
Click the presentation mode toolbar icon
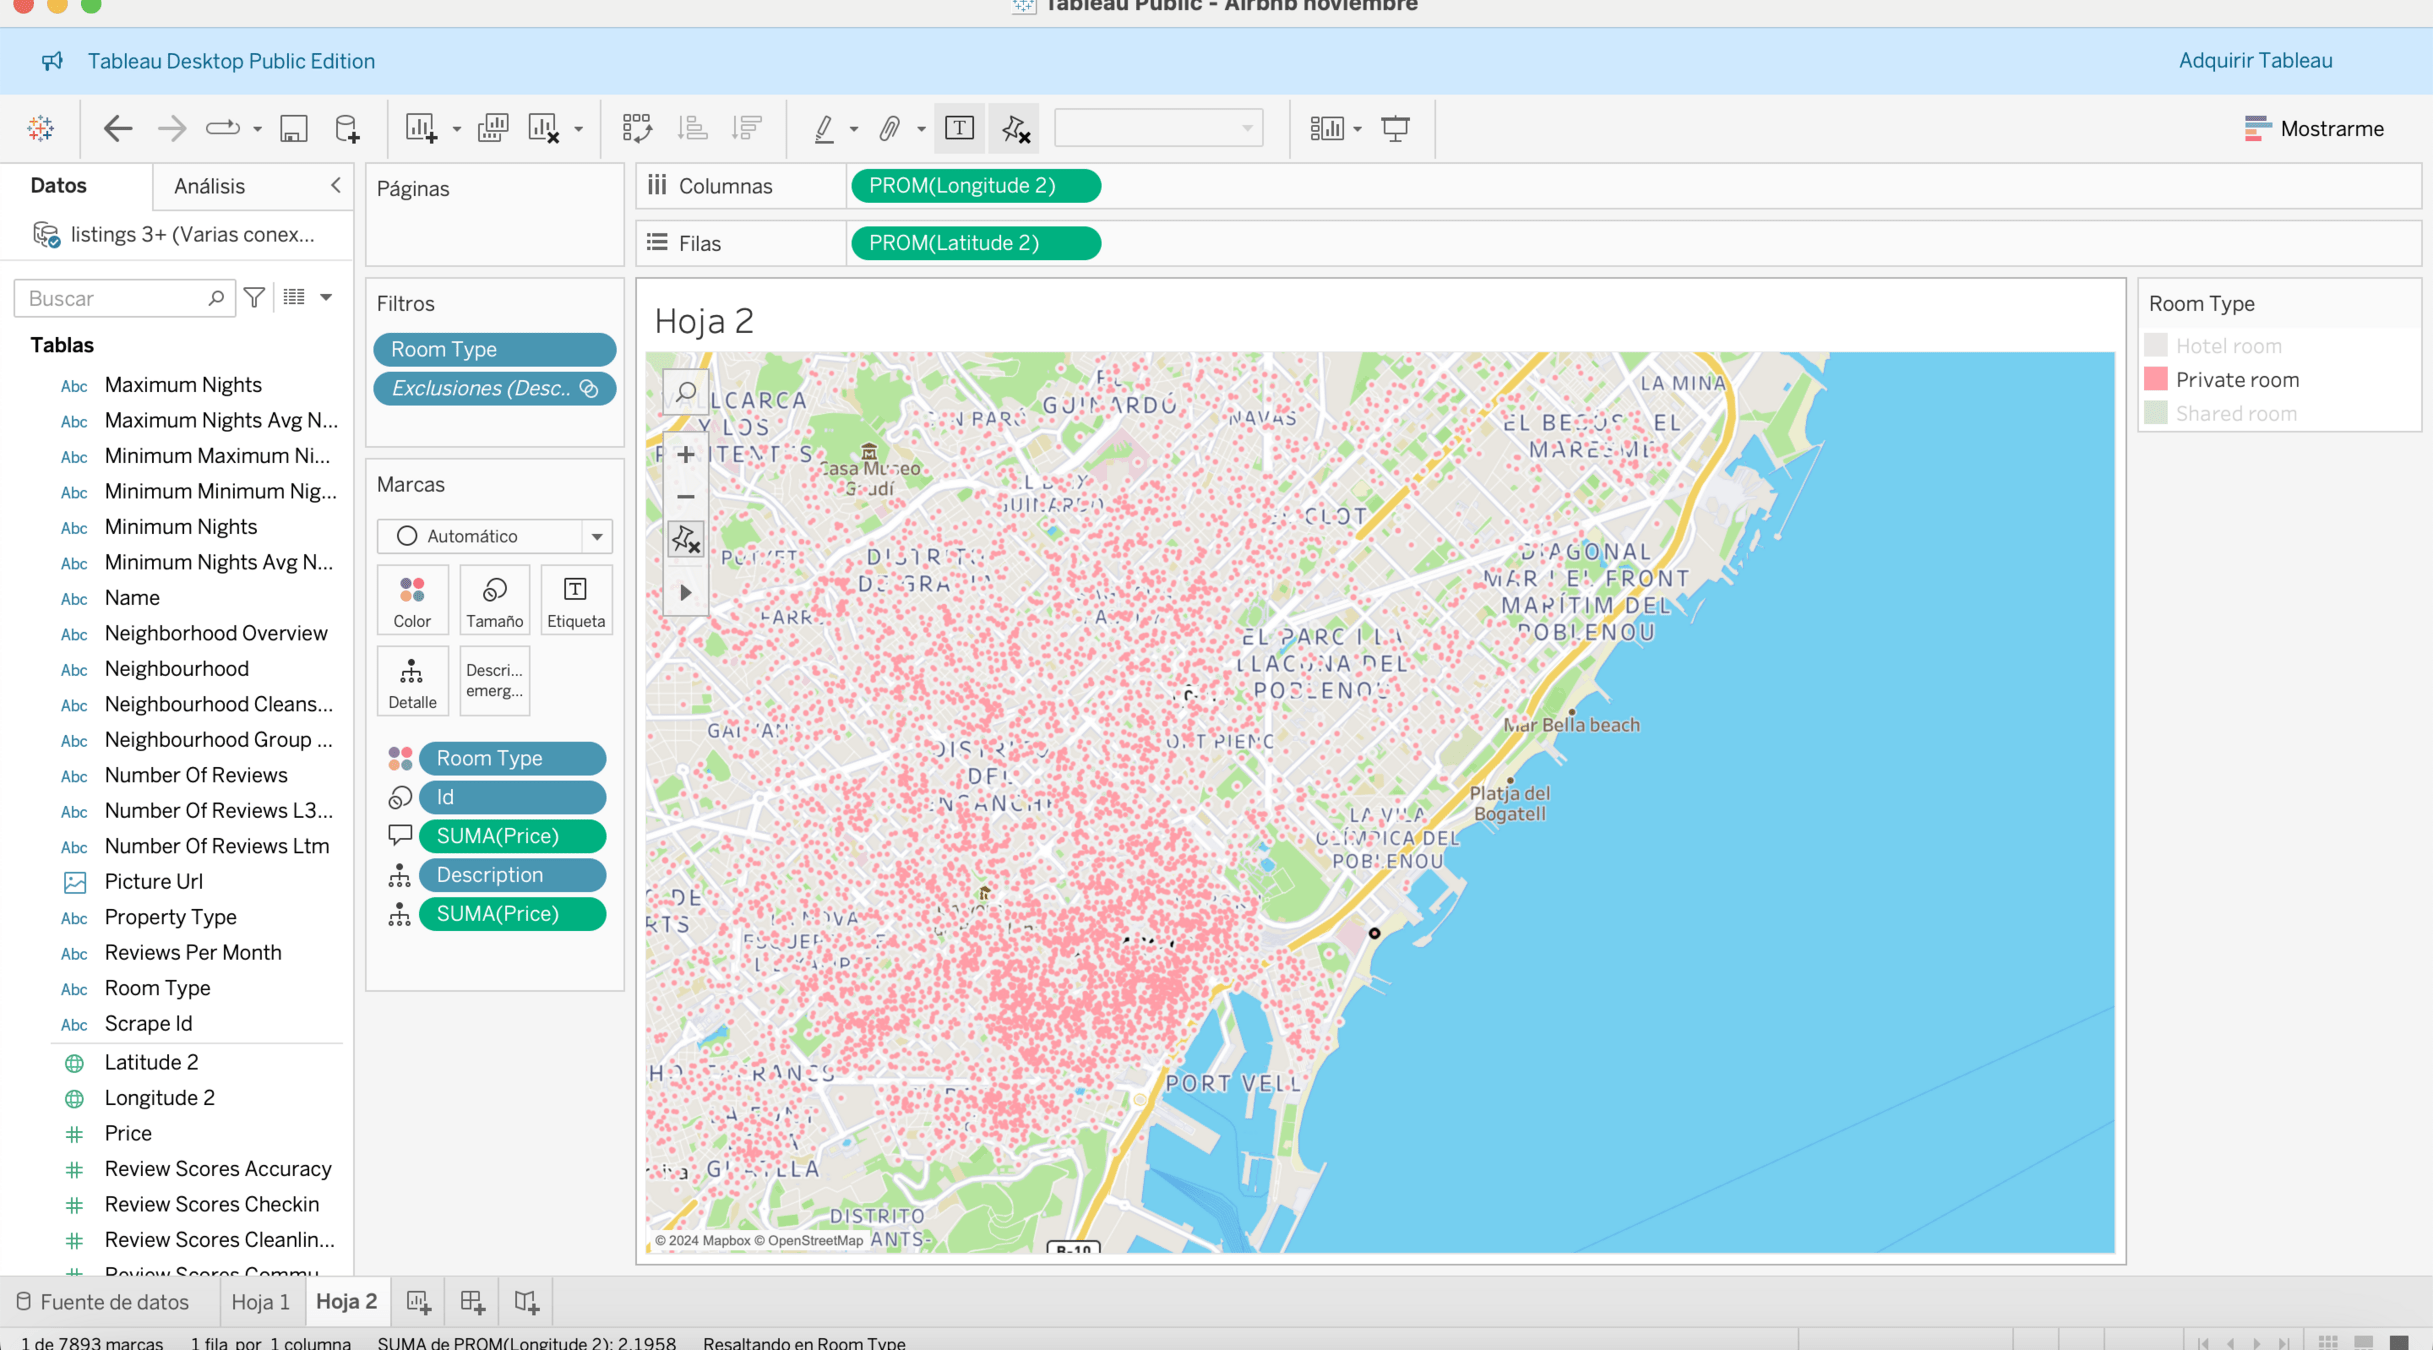(1395, 128)
